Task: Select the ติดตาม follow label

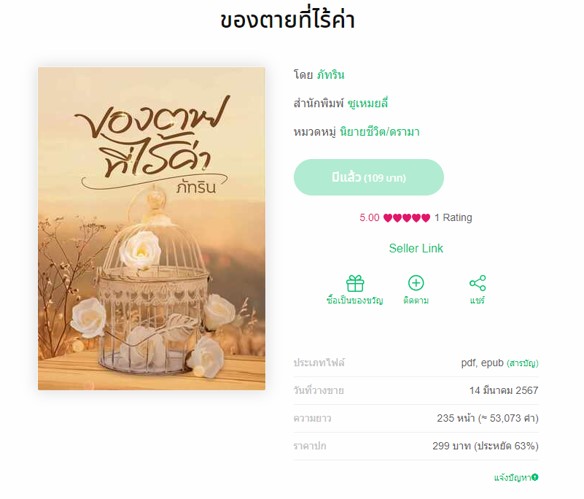Action: click(x=416, y=300)
